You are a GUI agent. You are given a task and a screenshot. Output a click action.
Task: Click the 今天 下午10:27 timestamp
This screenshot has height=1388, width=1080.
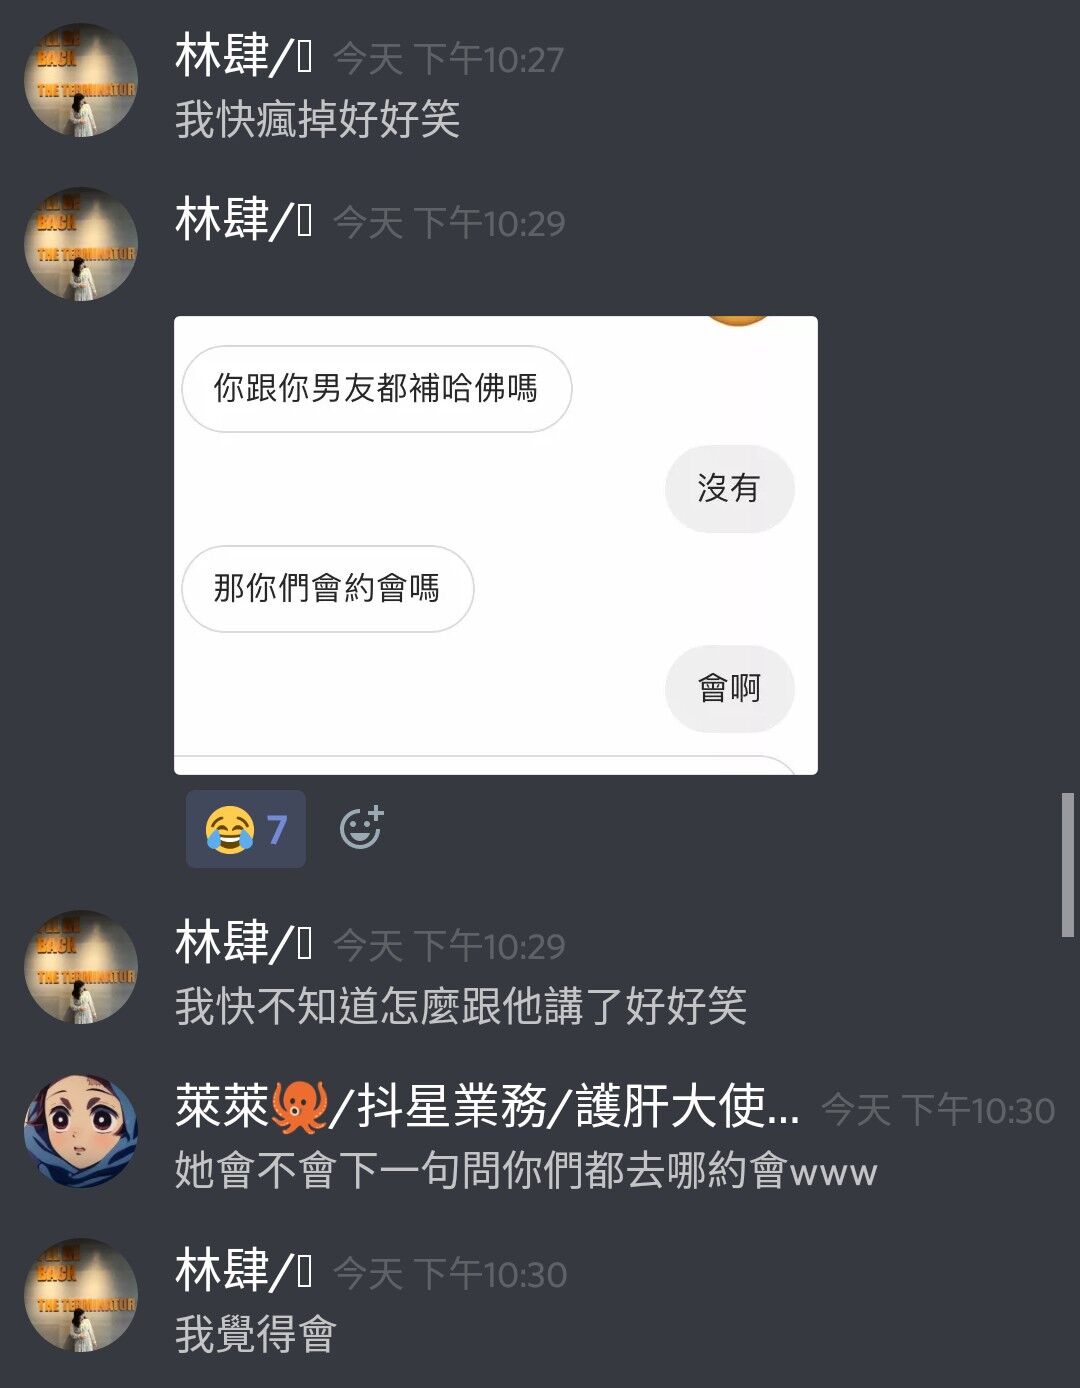pos(448,60)
